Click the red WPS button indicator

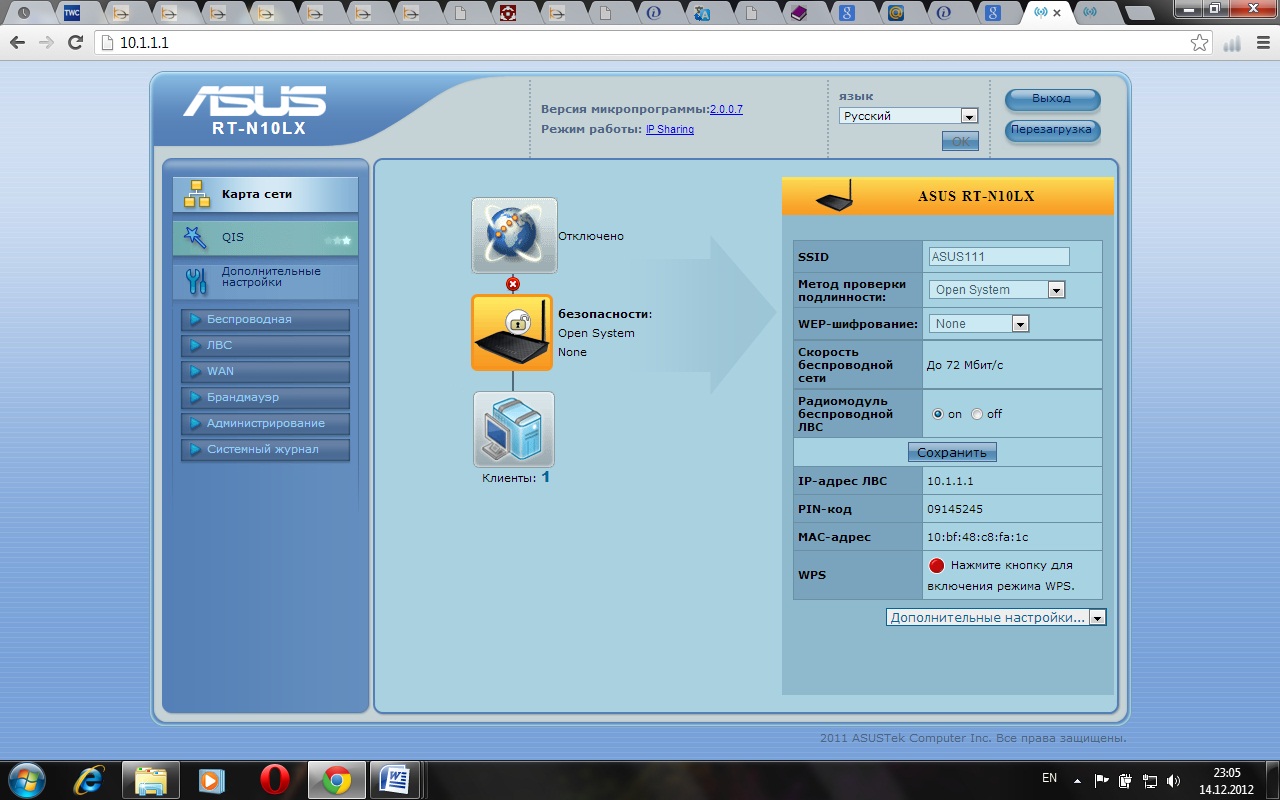pyautogui.click(x=937, y=565)
